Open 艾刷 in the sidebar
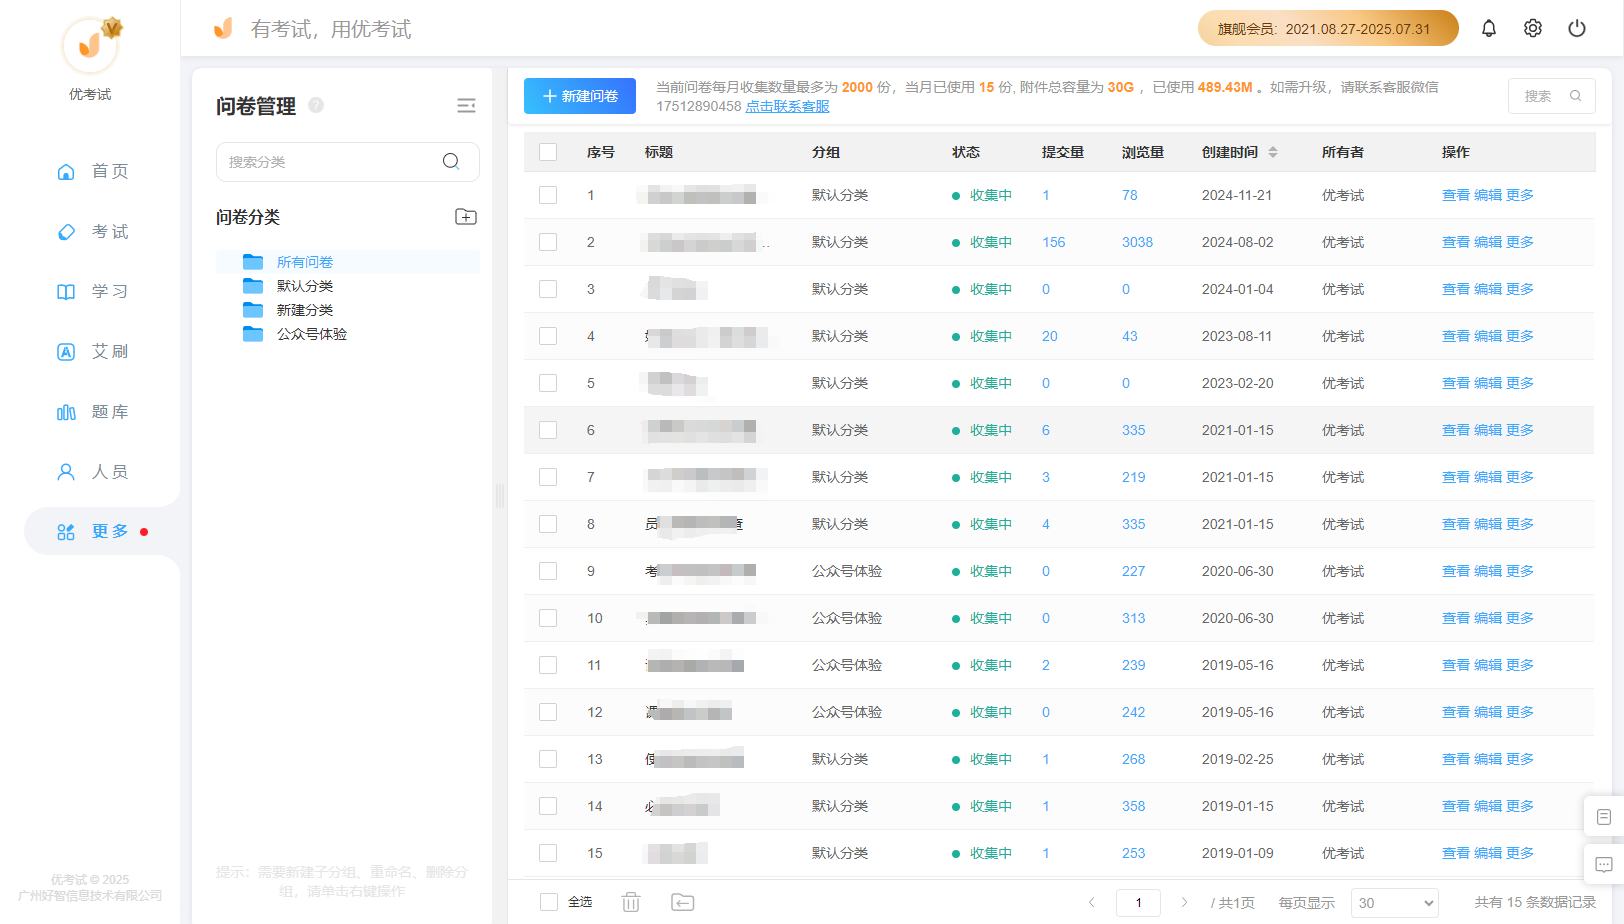The image size is (1624, 924). pos(92,351)
